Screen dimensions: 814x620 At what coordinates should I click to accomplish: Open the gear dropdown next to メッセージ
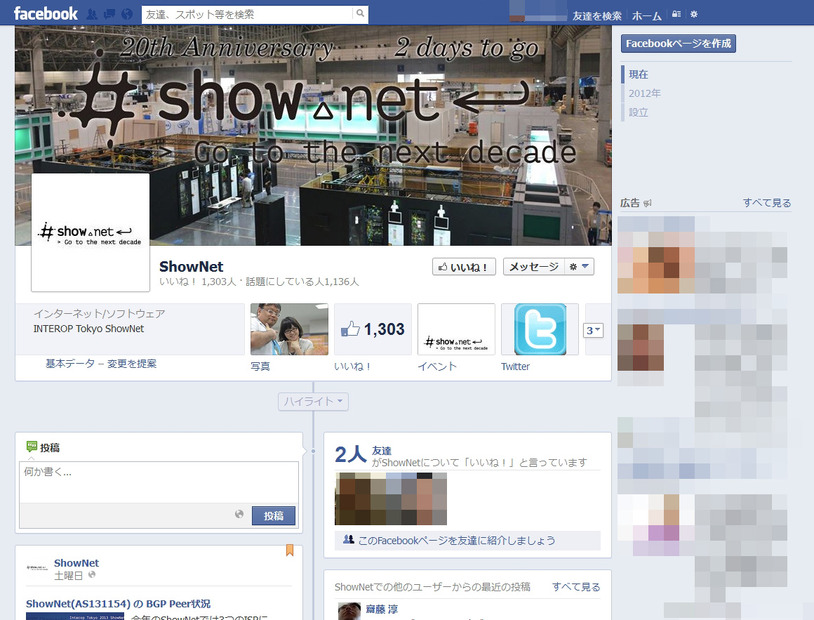[579, 267]
